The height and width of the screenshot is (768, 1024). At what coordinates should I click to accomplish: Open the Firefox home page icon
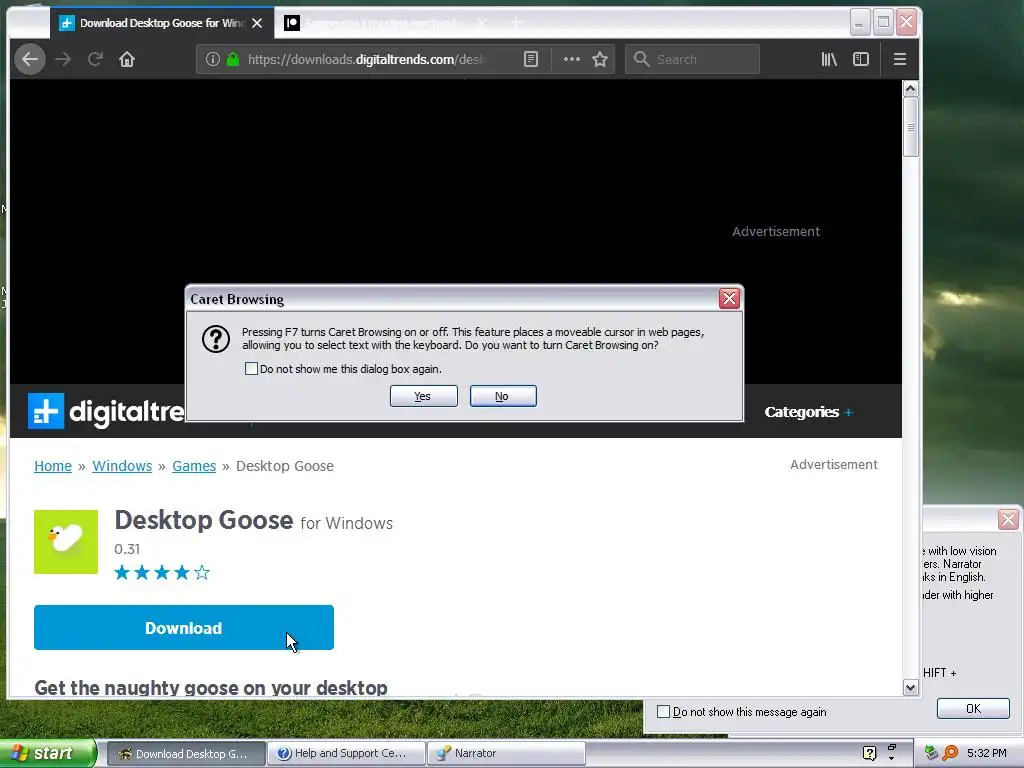tap(127, 59)
